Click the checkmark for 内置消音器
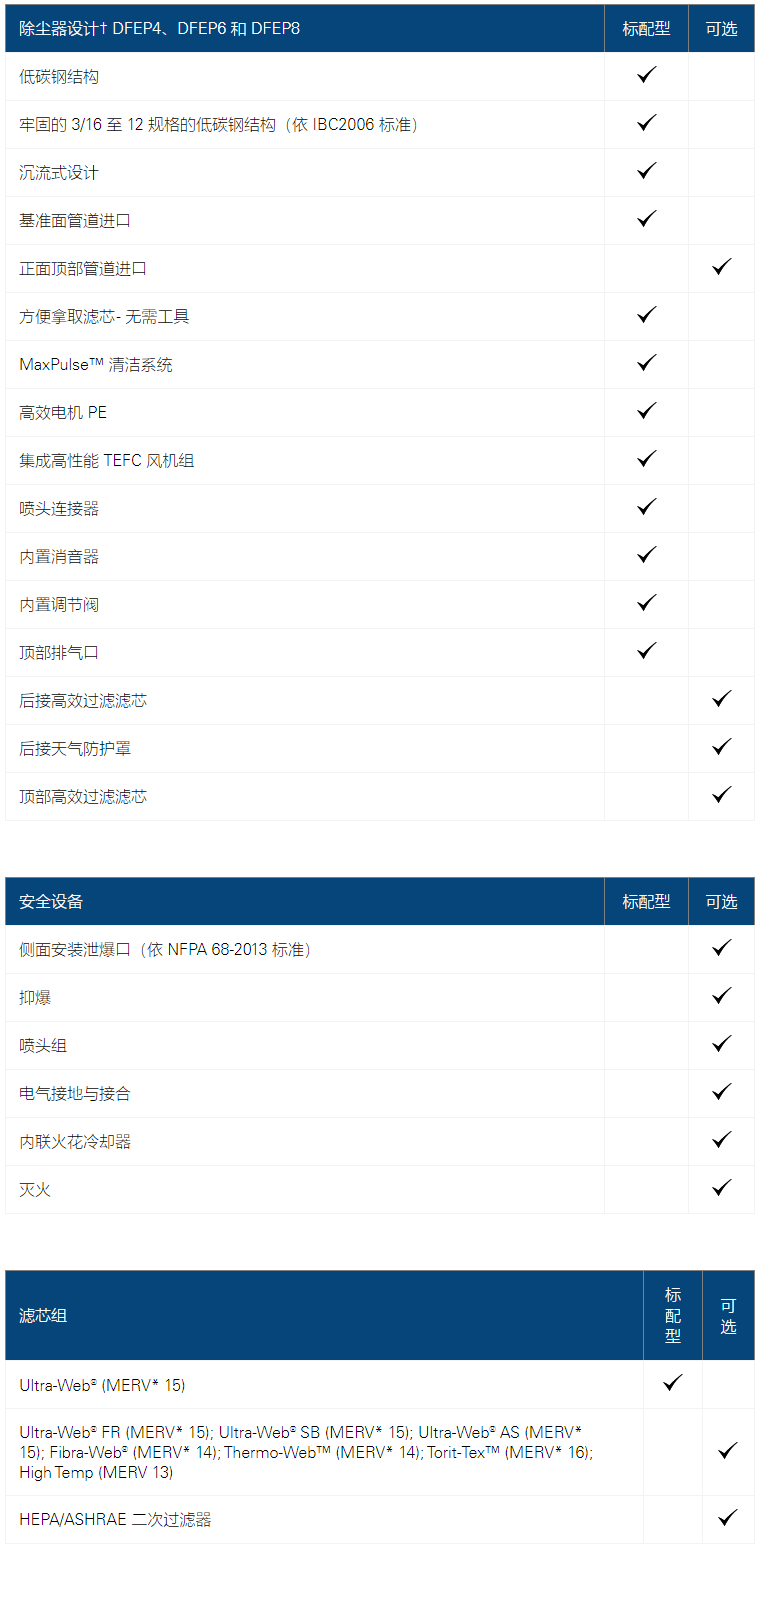This screenshot has height=1597, width=766. [647, 555]
